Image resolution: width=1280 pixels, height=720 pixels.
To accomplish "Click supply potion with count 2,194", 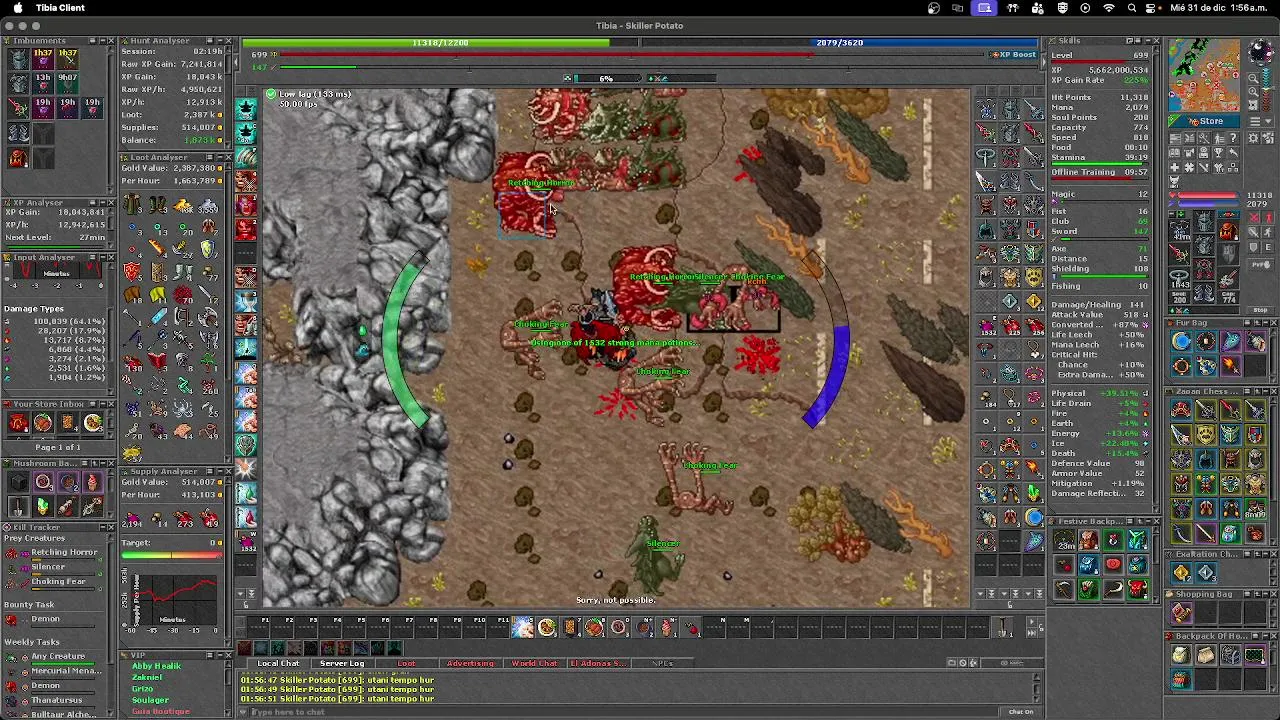I will pos(132,518).
